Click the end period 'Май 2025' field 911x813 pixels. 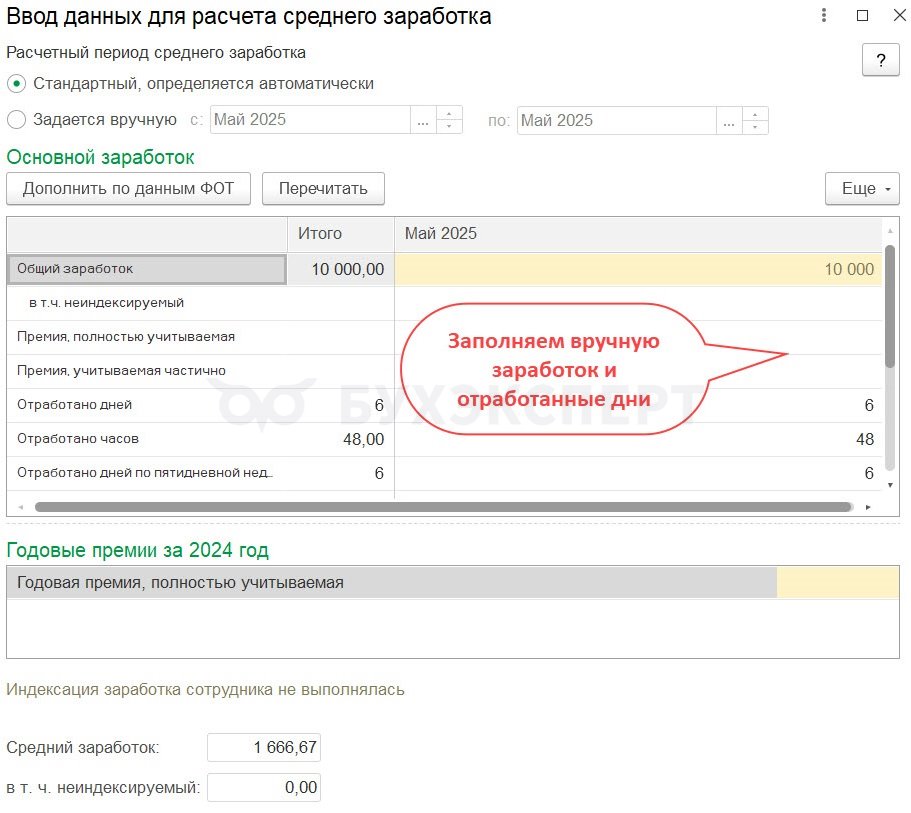point(616,120)
